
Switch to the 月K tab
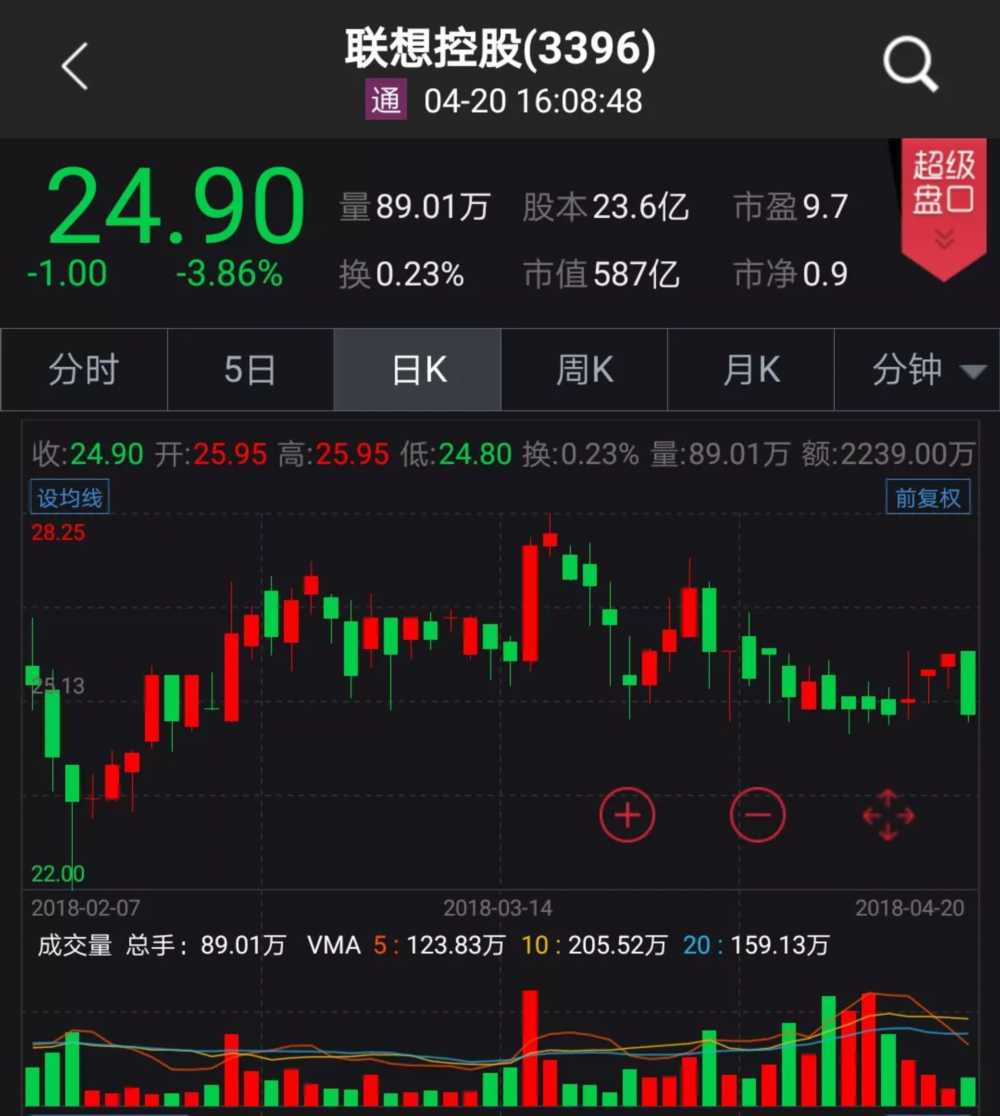tap(751, 370)
